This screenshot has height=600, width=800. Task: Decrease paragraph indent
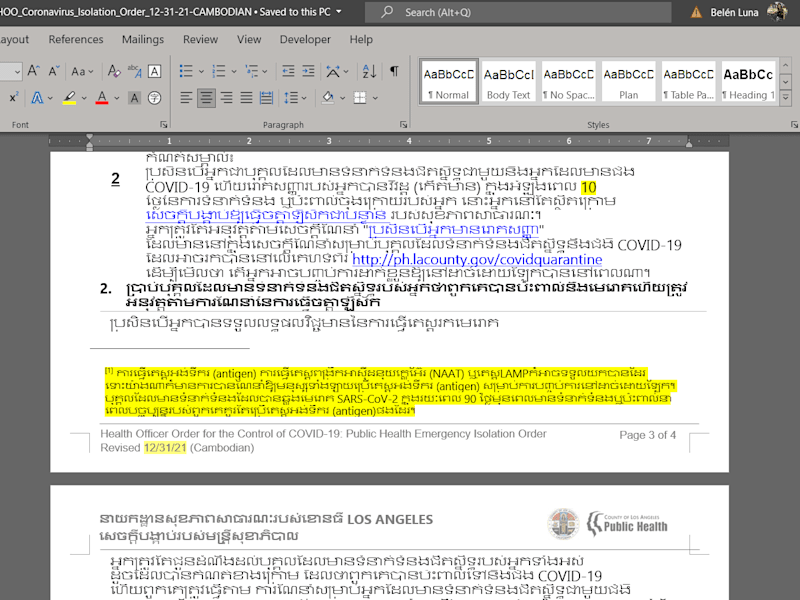click(x=288, y=71)
